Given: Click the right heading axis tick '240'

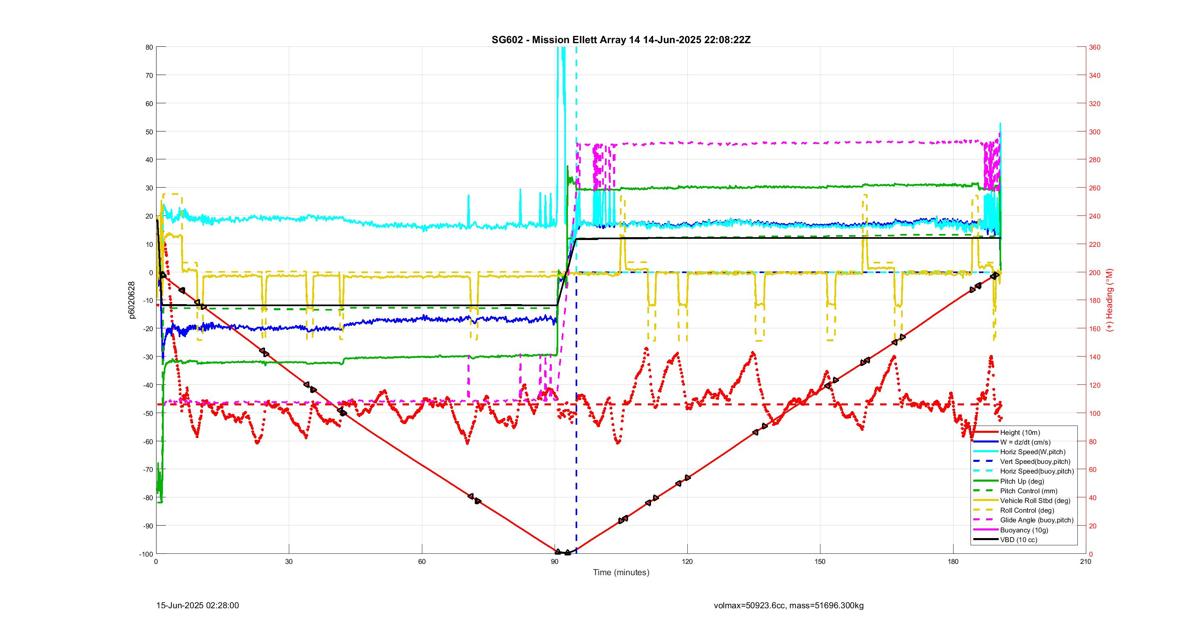Looking at the screenshot, I should [1095, 216].
